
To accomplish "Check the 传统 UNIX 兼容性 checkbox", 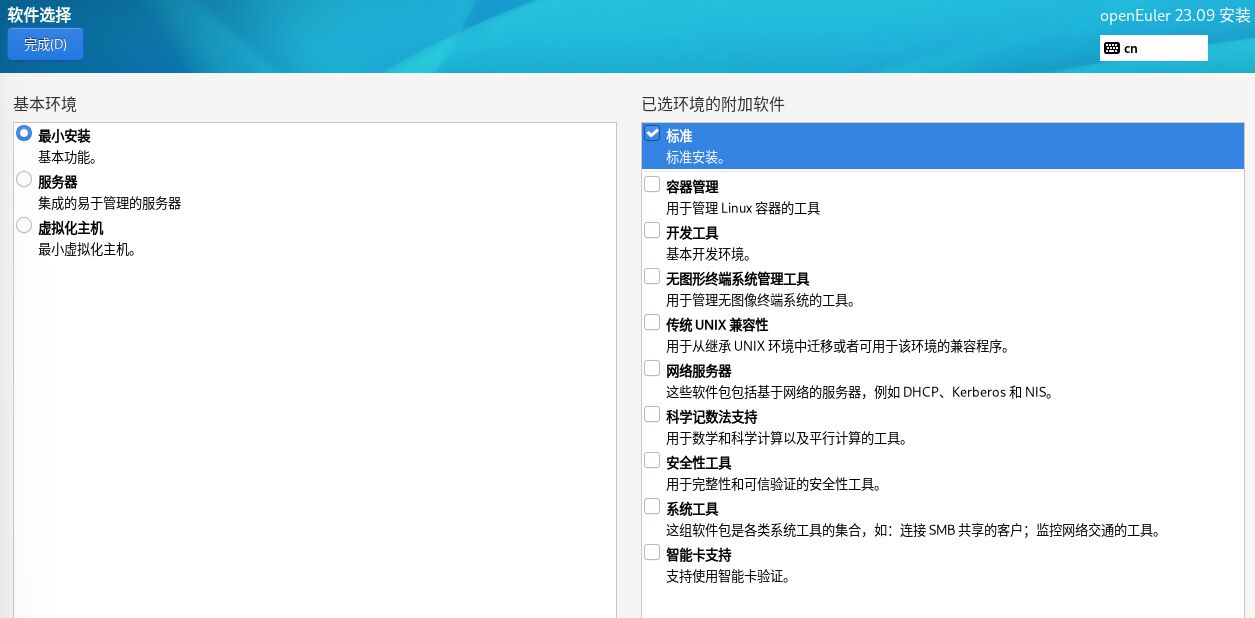I will (652, 323).
